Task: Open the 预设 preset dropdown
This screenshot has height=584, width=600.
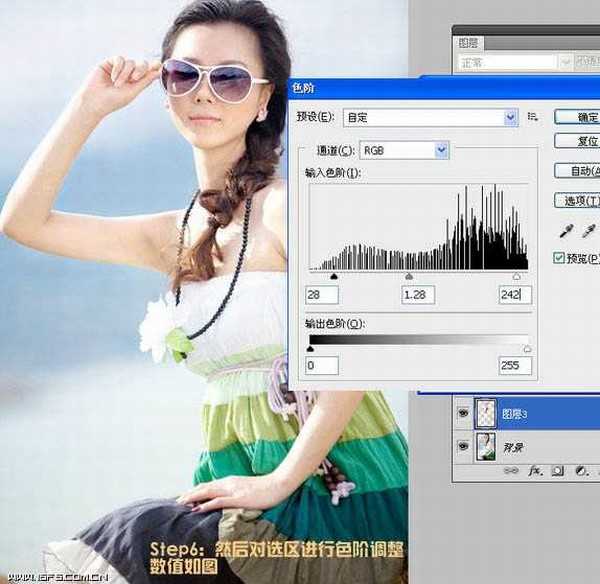Action: (430, 117)
